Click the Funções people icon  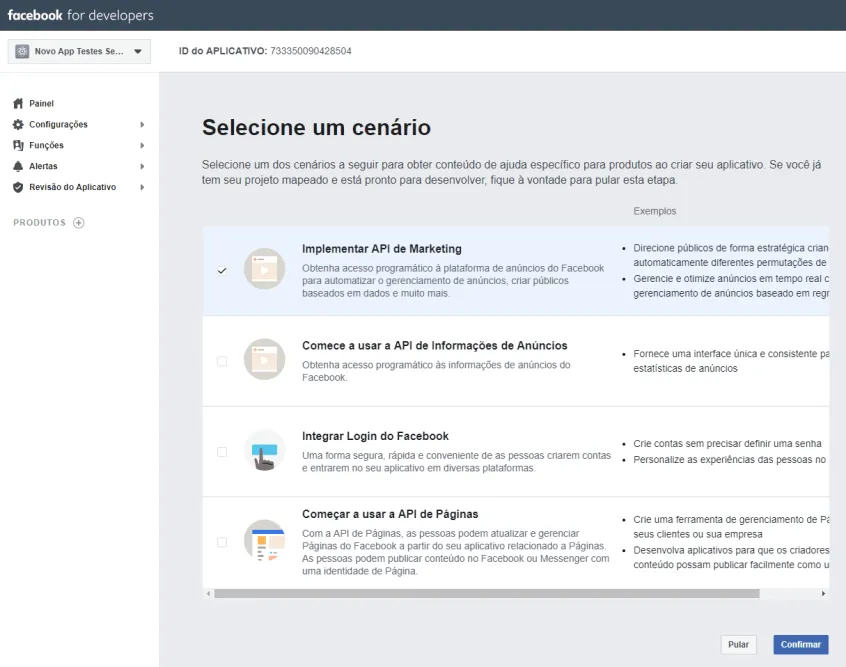(x=18, y=145)
